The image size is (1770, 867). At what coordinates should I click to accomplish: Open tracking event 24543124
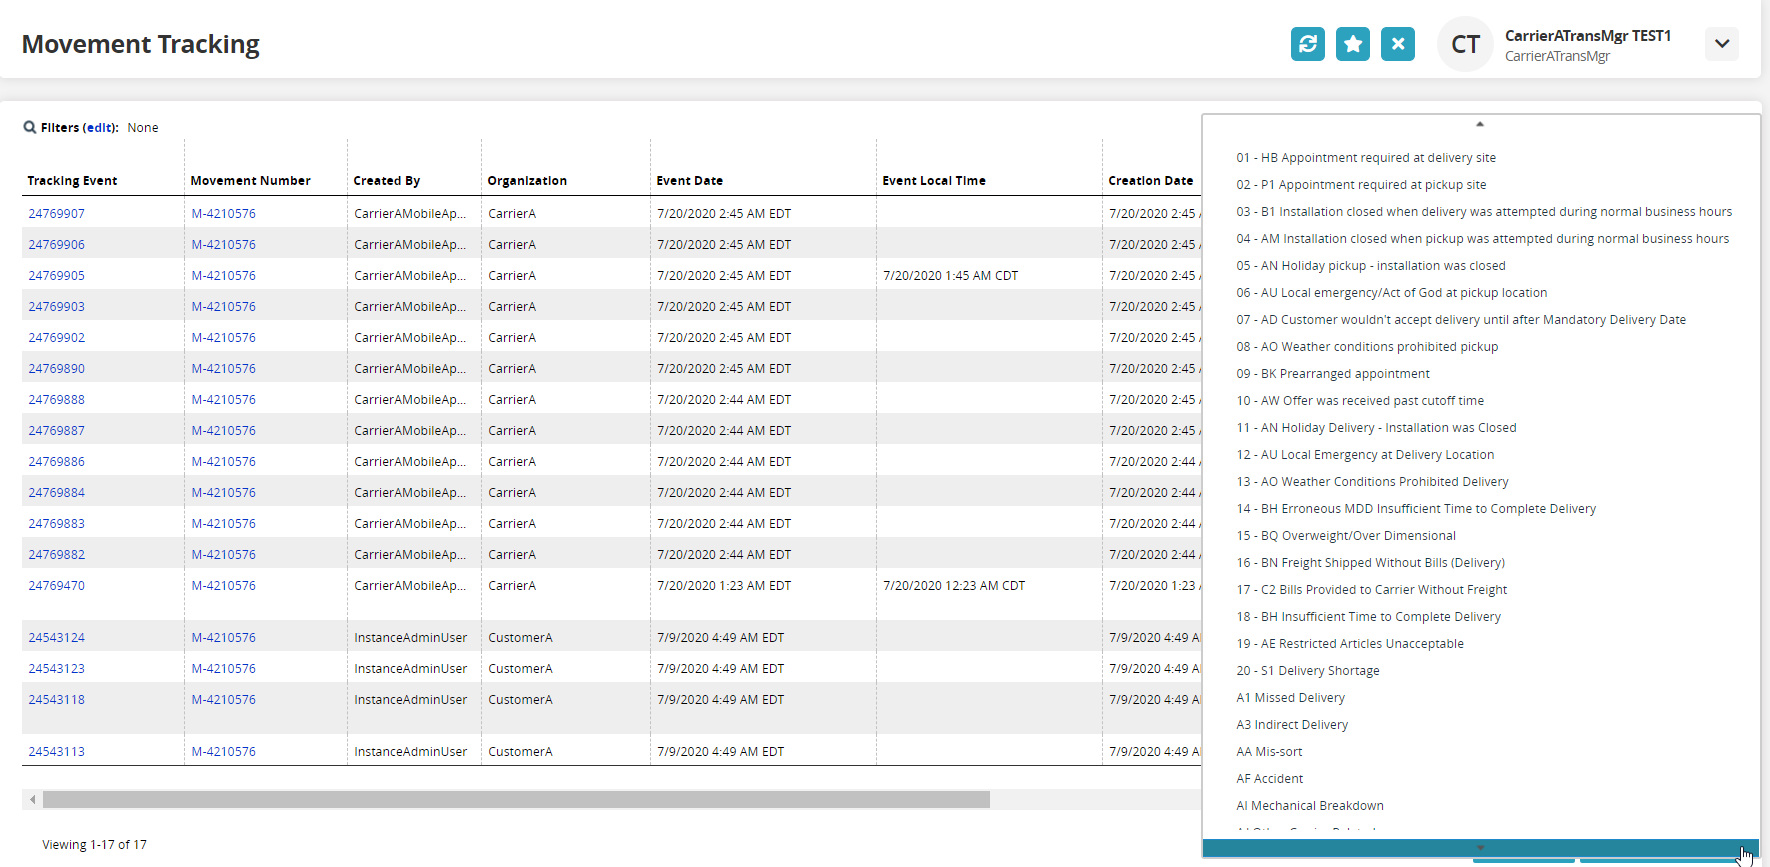click(x=56, y=638)
